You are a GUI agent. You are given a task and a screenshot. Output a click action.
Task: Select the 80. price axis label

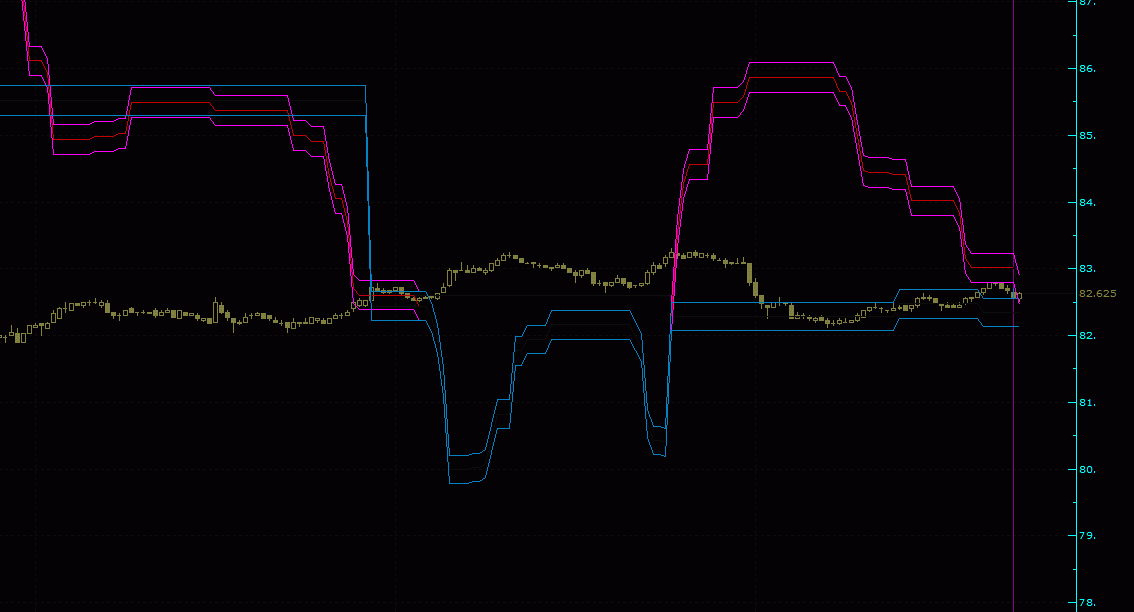coord(1087,469)
